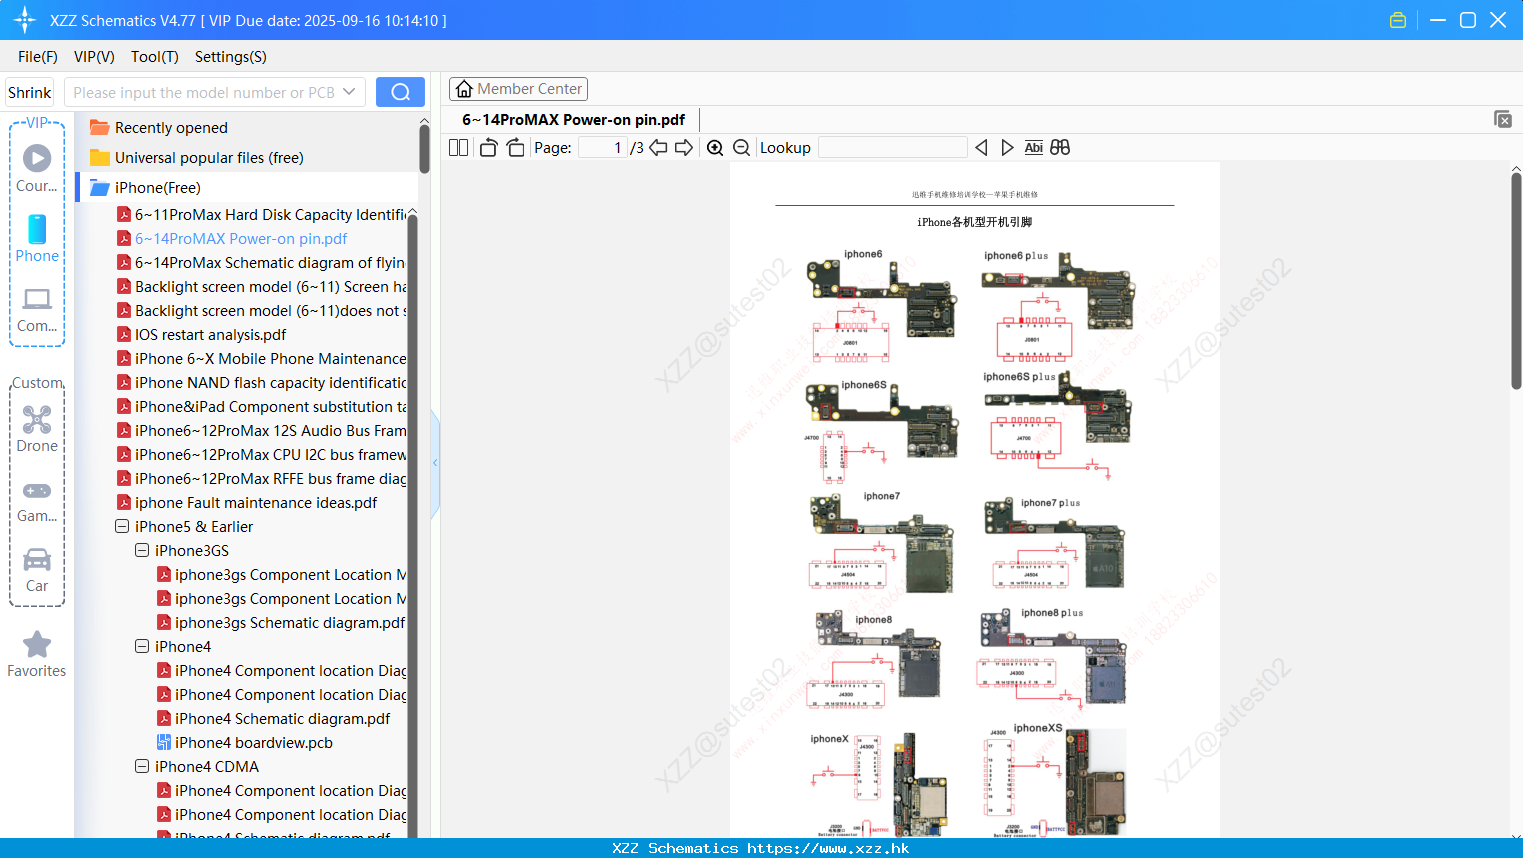Switch to the 6~14ProMAX Power-on pin.pdf tab
Screen dimensions: 1523x858
coord(573,119)
